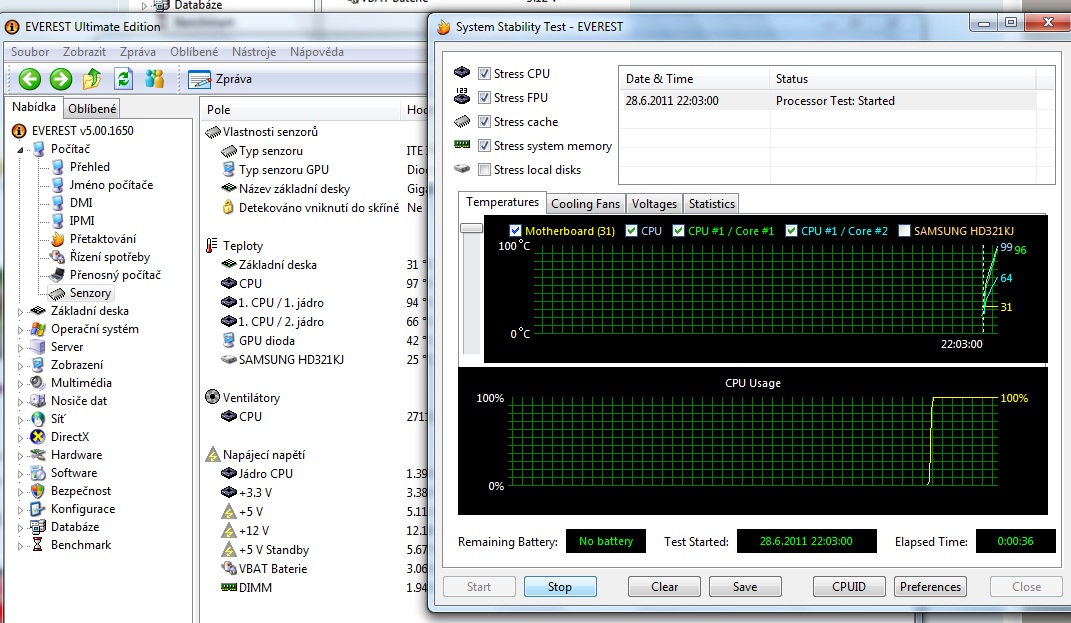
Task: Switch to the Voltages tab
Action: click(654, 204)
